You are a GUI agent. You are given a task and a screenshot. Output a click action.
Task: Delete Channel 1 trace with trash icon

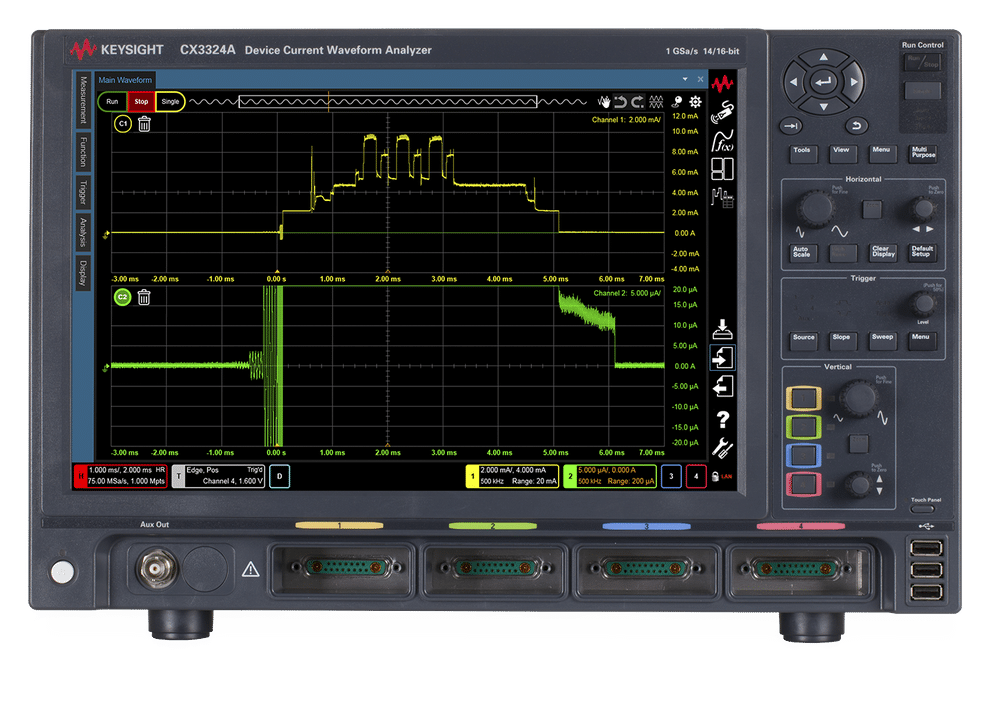pyautogui.click(x=144, y=124)
